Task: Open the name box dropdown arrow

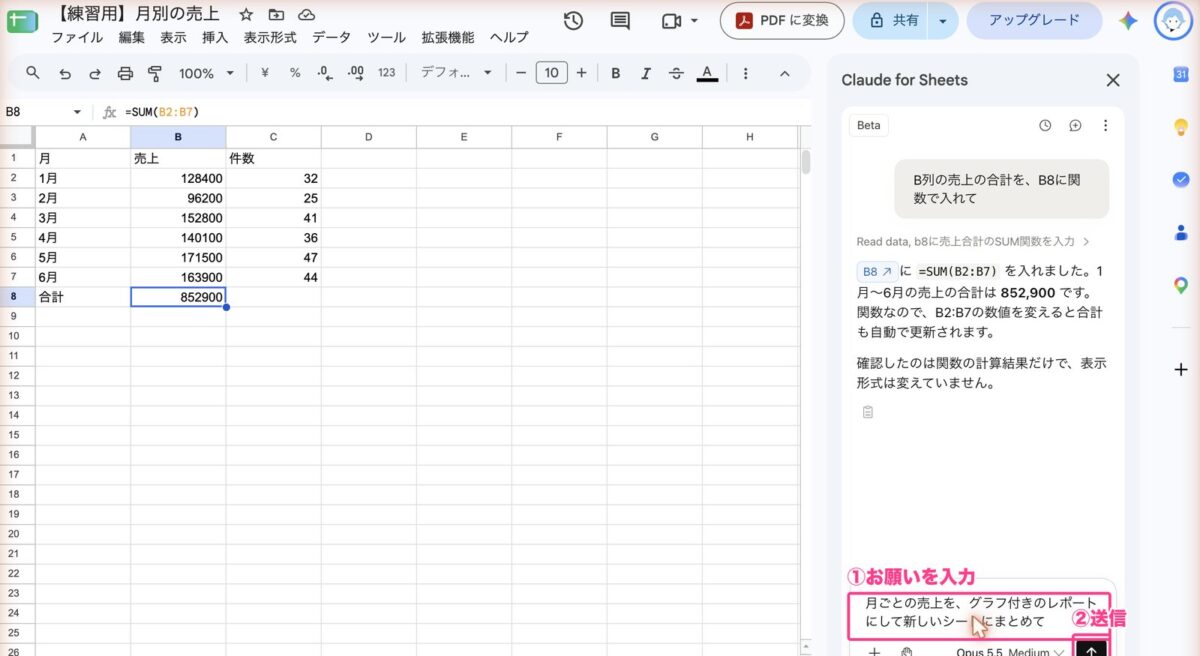Action: [x=77, y=112]
